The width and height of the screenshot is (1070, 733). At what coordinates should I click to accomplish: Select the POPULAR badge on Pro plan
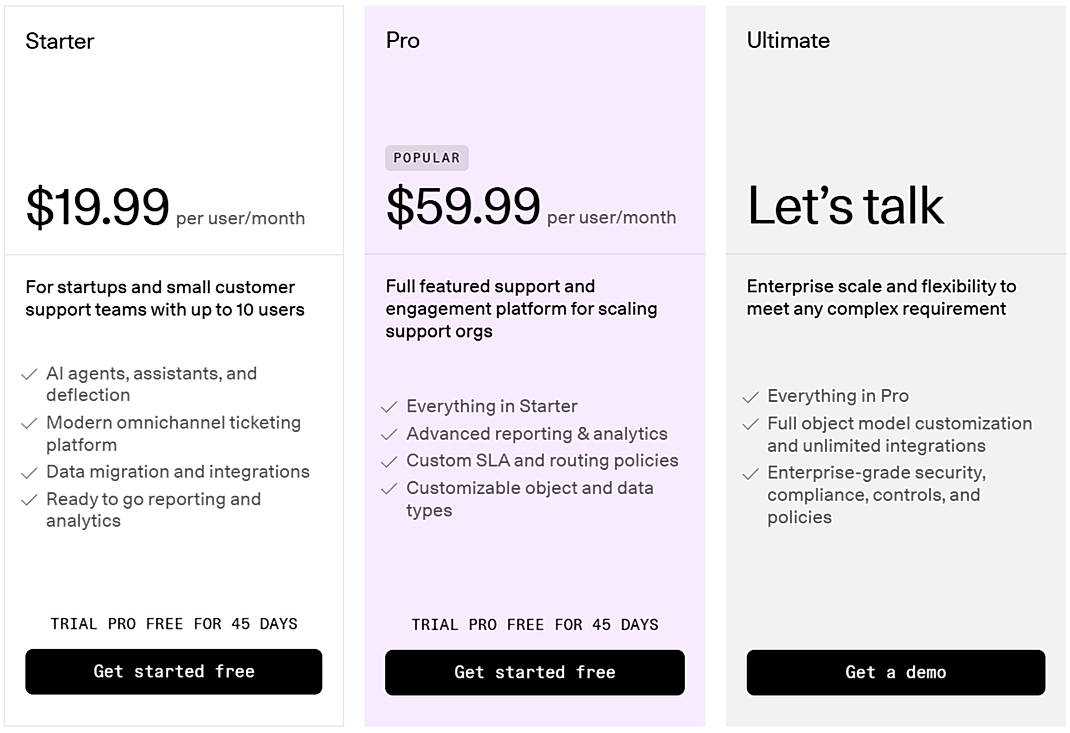click(427, 157)
